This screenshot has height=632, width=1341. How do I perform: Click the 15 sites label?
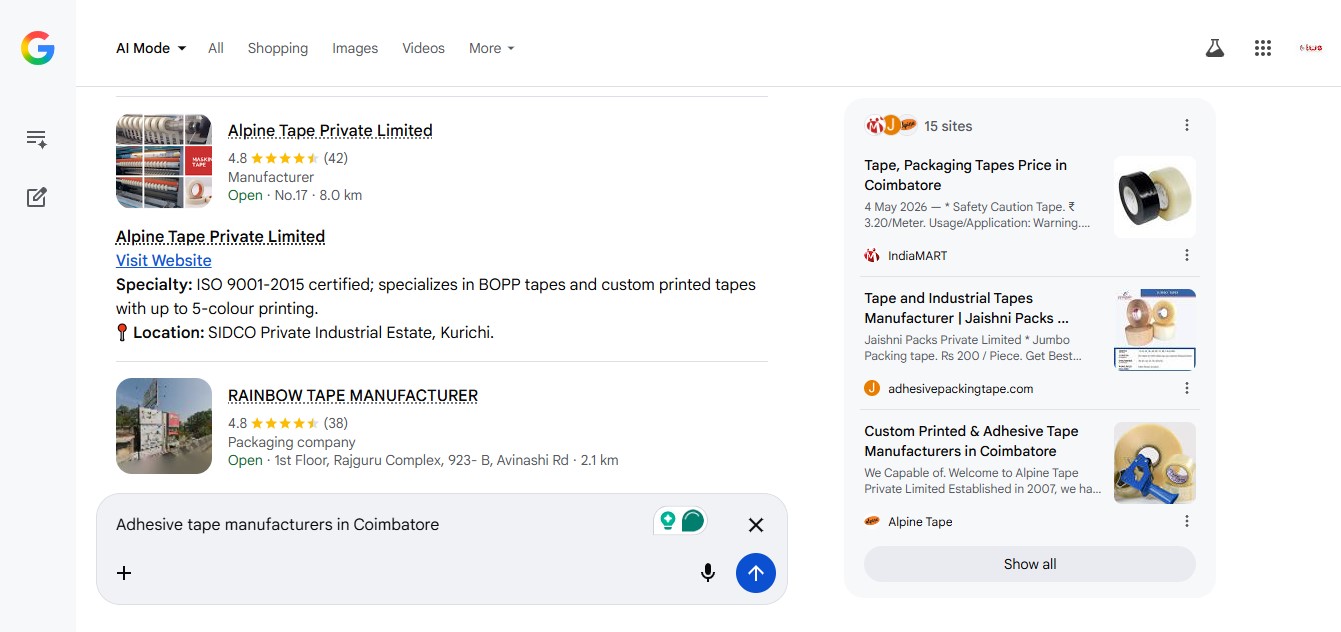(948, 126)
